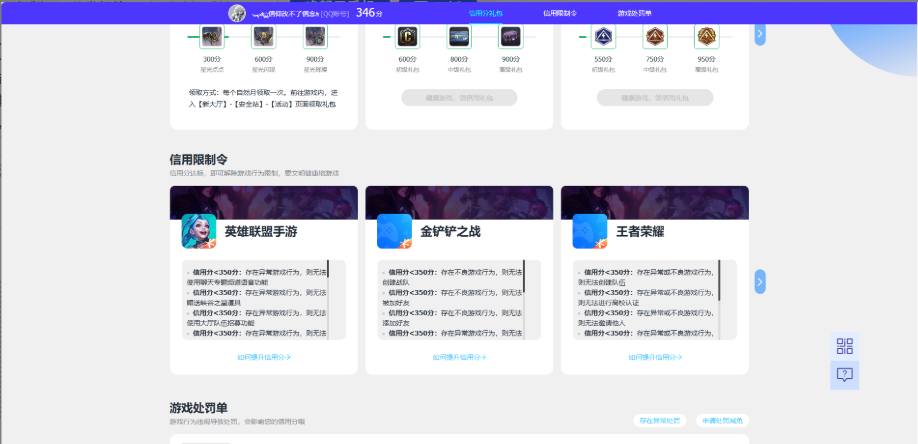Select the first card's 900分 reward icon

[x=316, y=36]
